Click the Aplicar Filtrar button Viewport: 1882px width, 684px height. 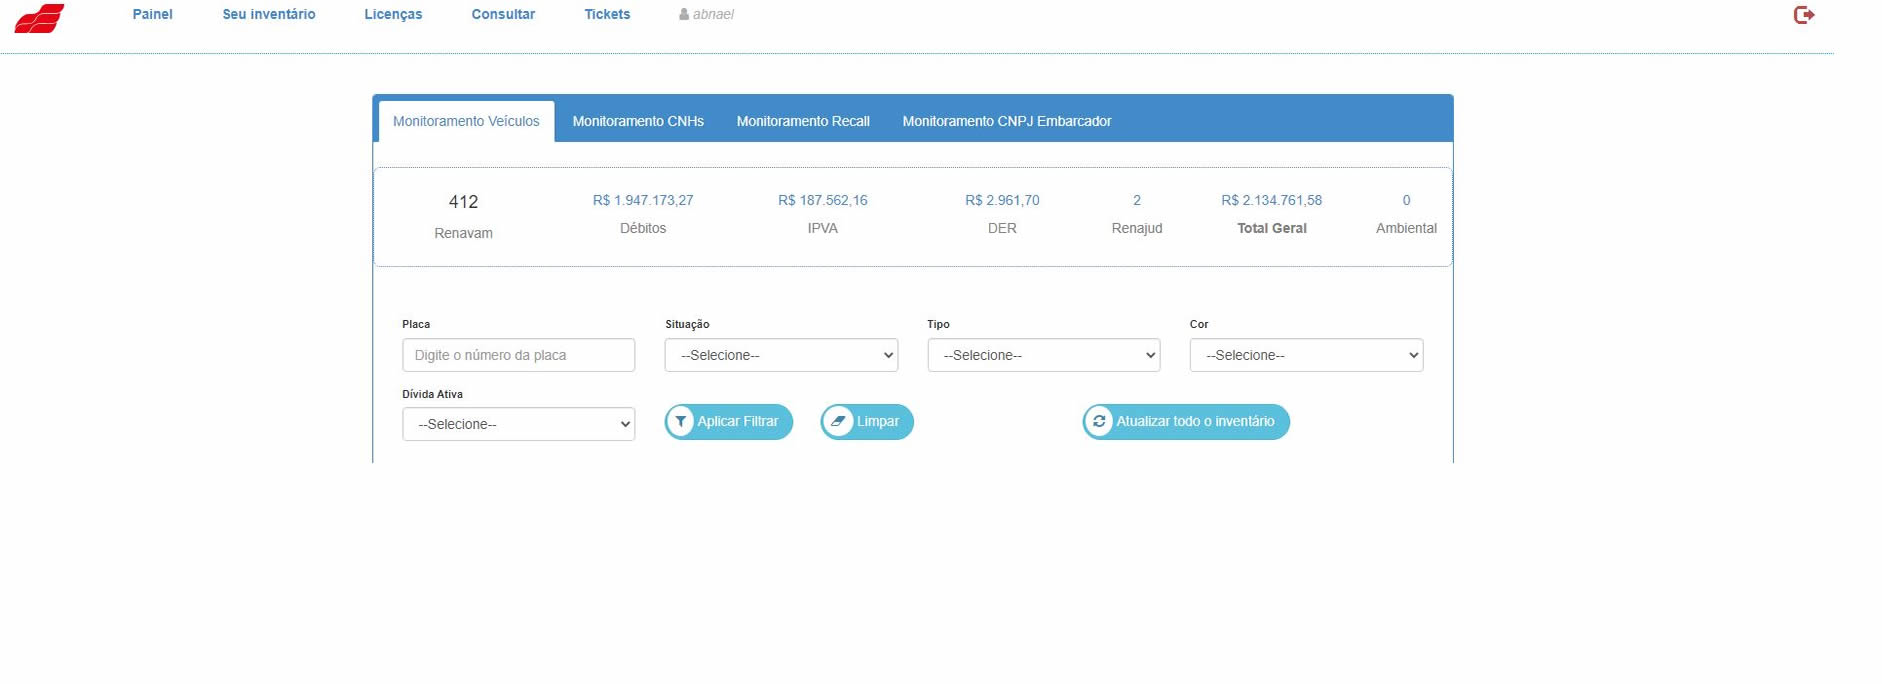pos(729,422)
